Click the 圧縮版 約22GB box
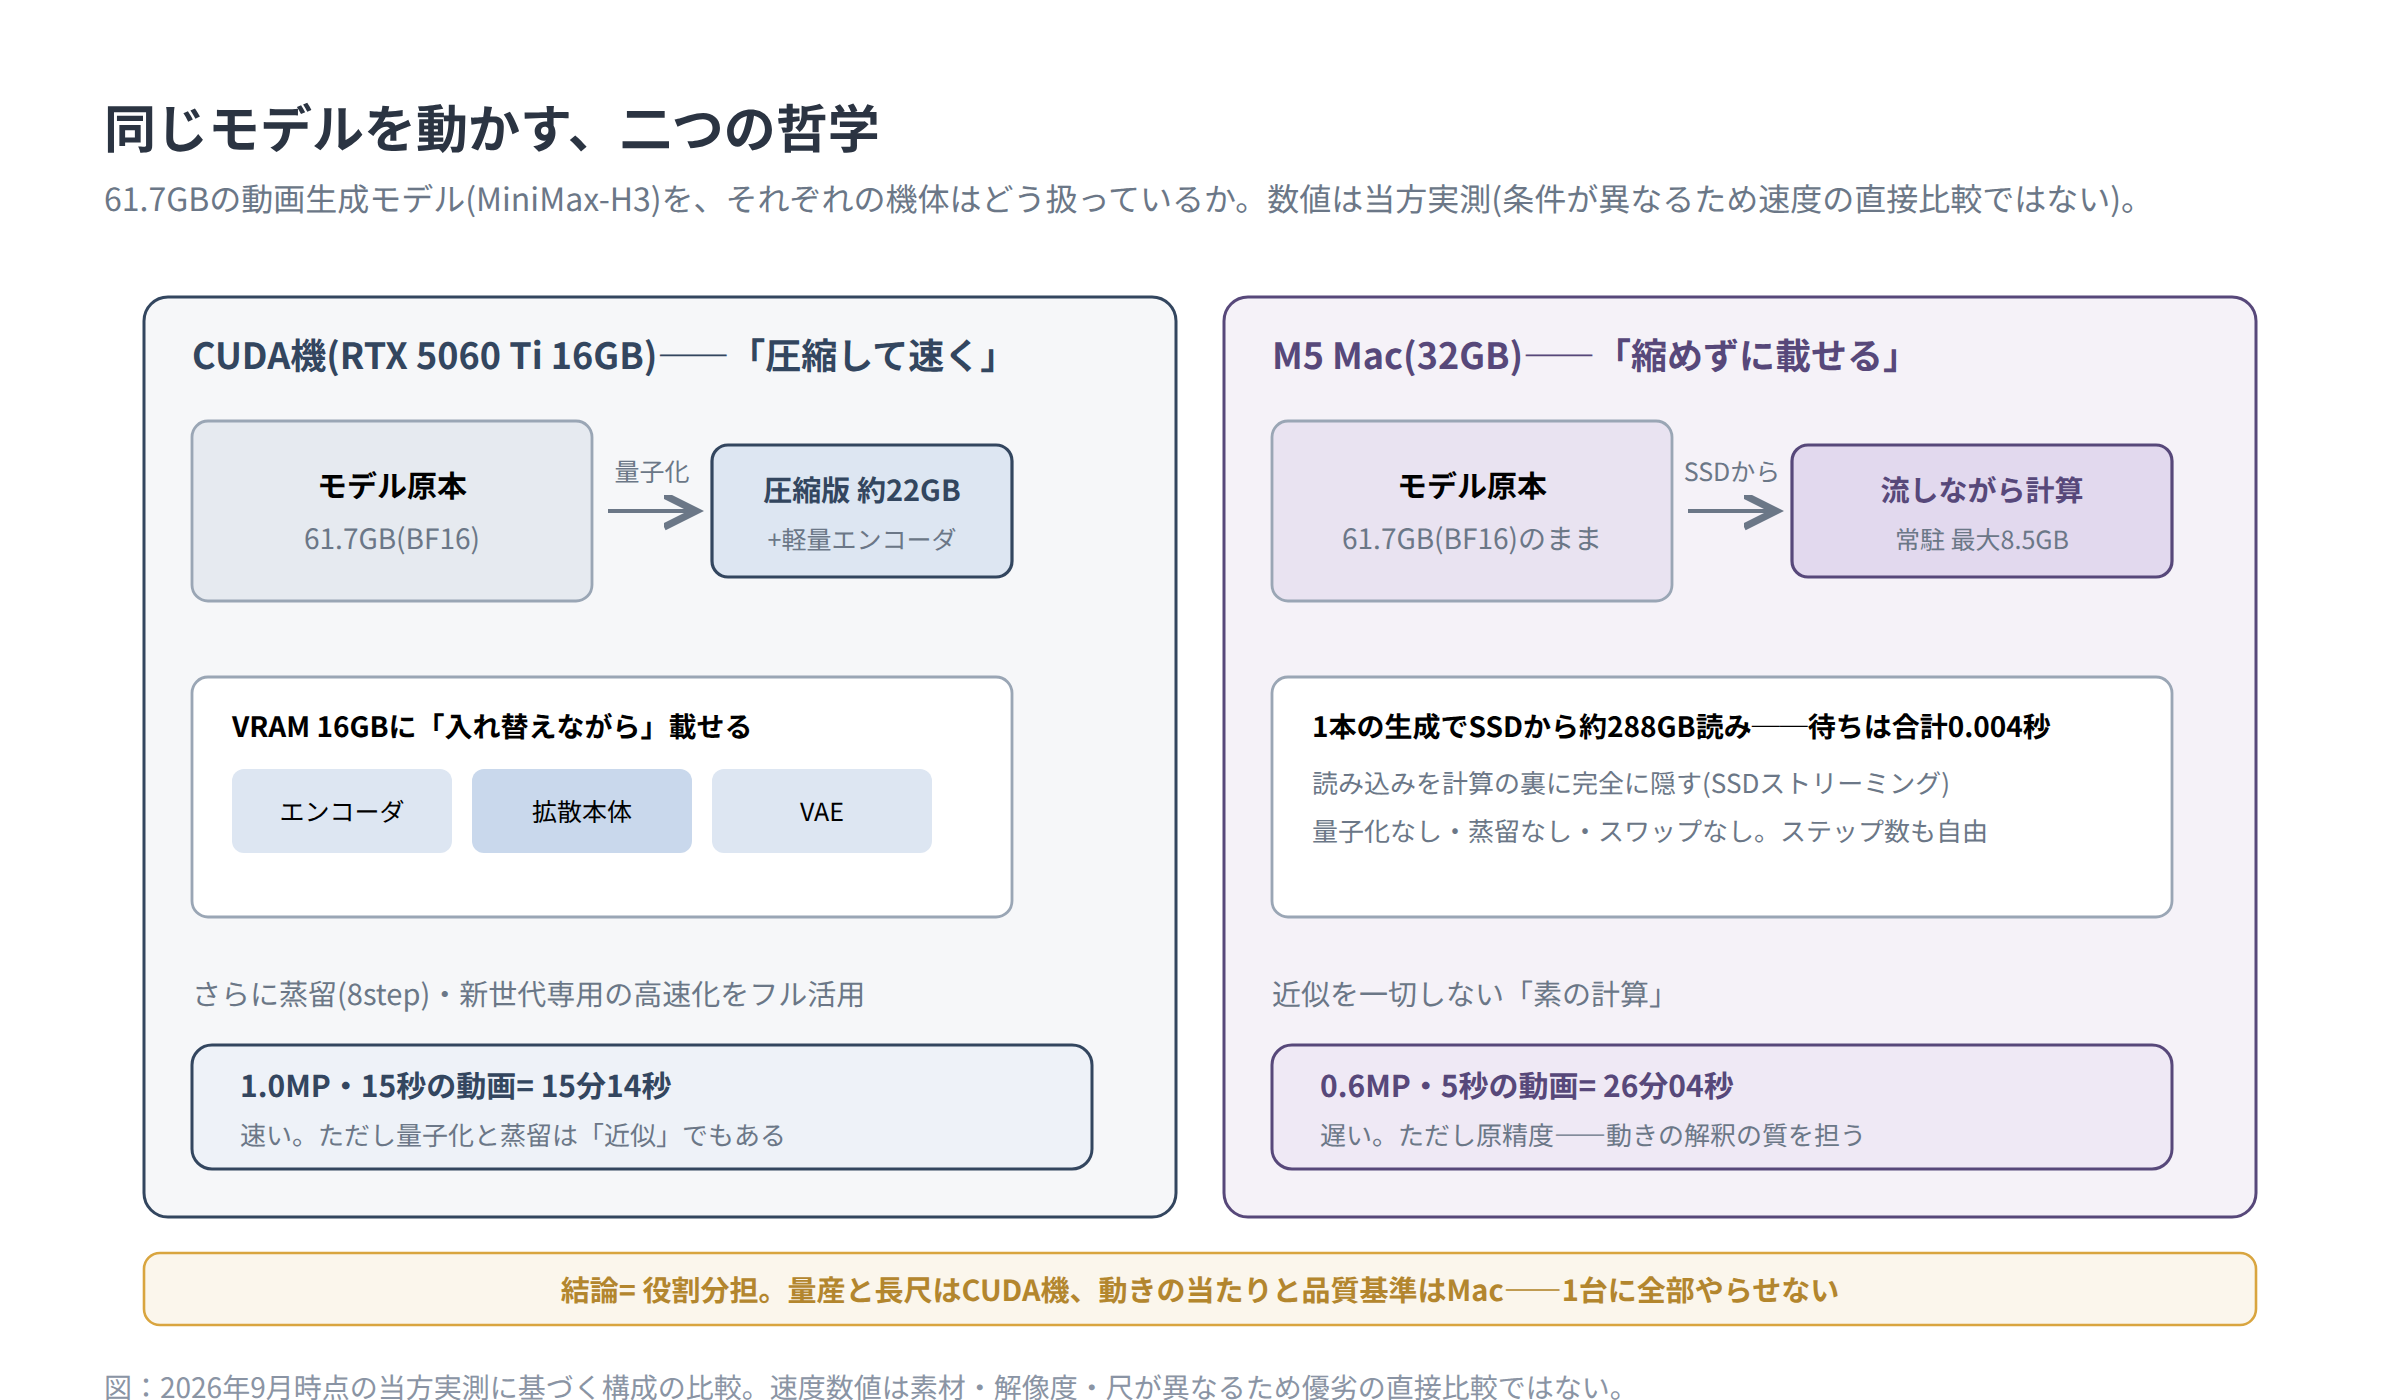 (862, 511)
